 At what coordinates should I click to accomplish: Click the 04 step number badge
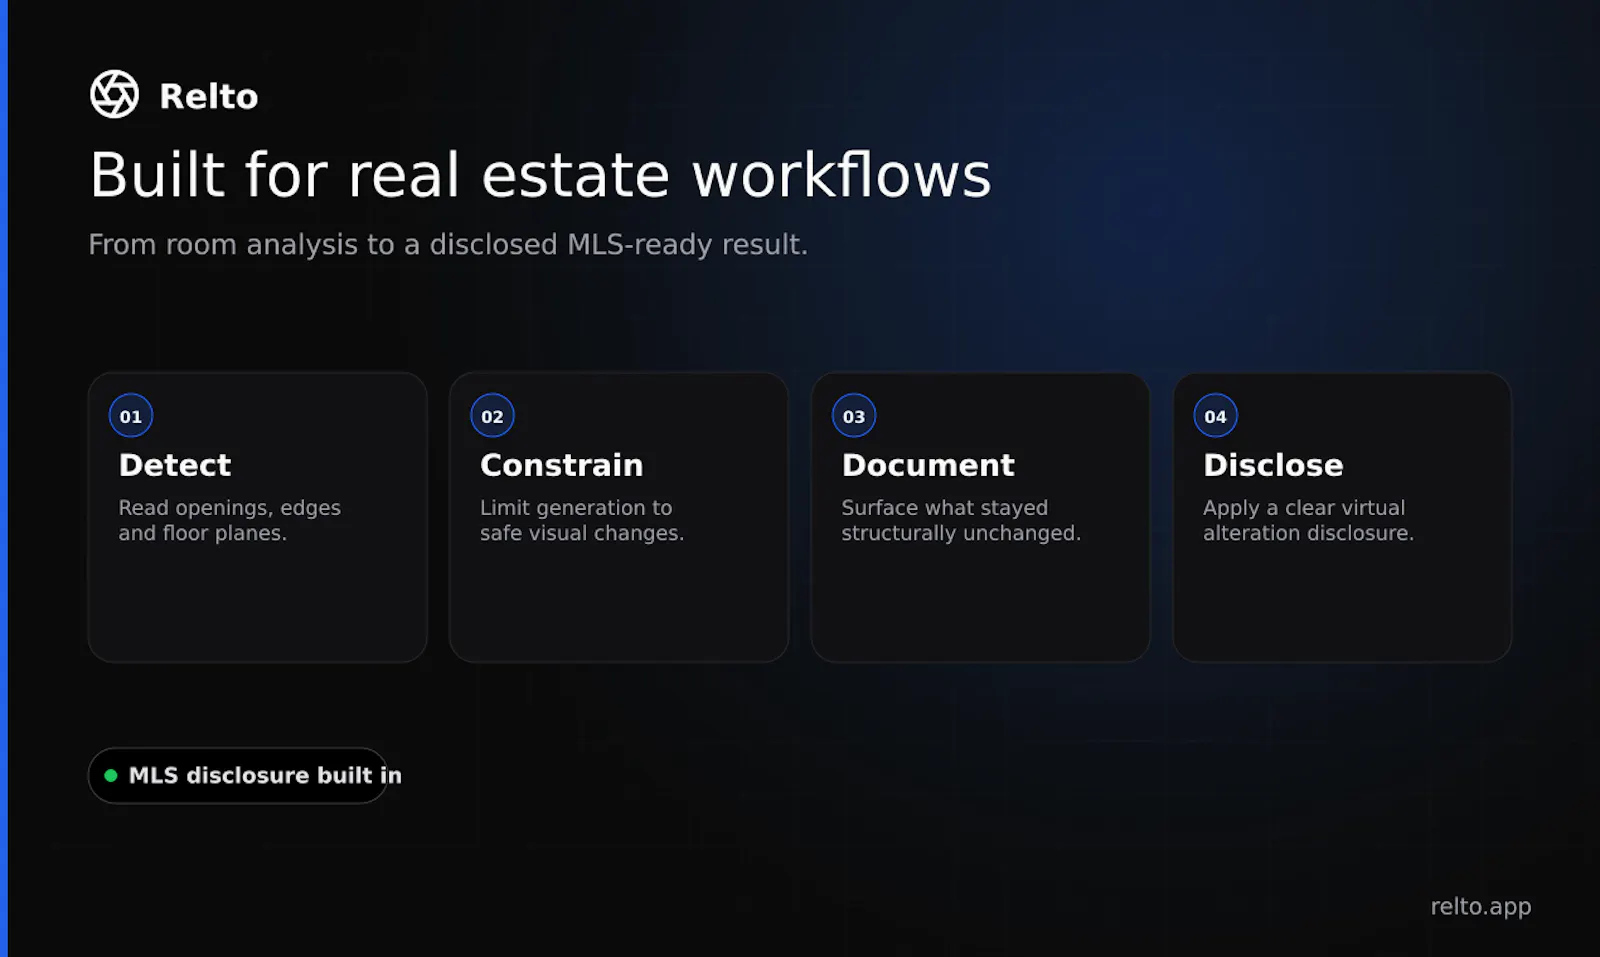[1216, 416]
